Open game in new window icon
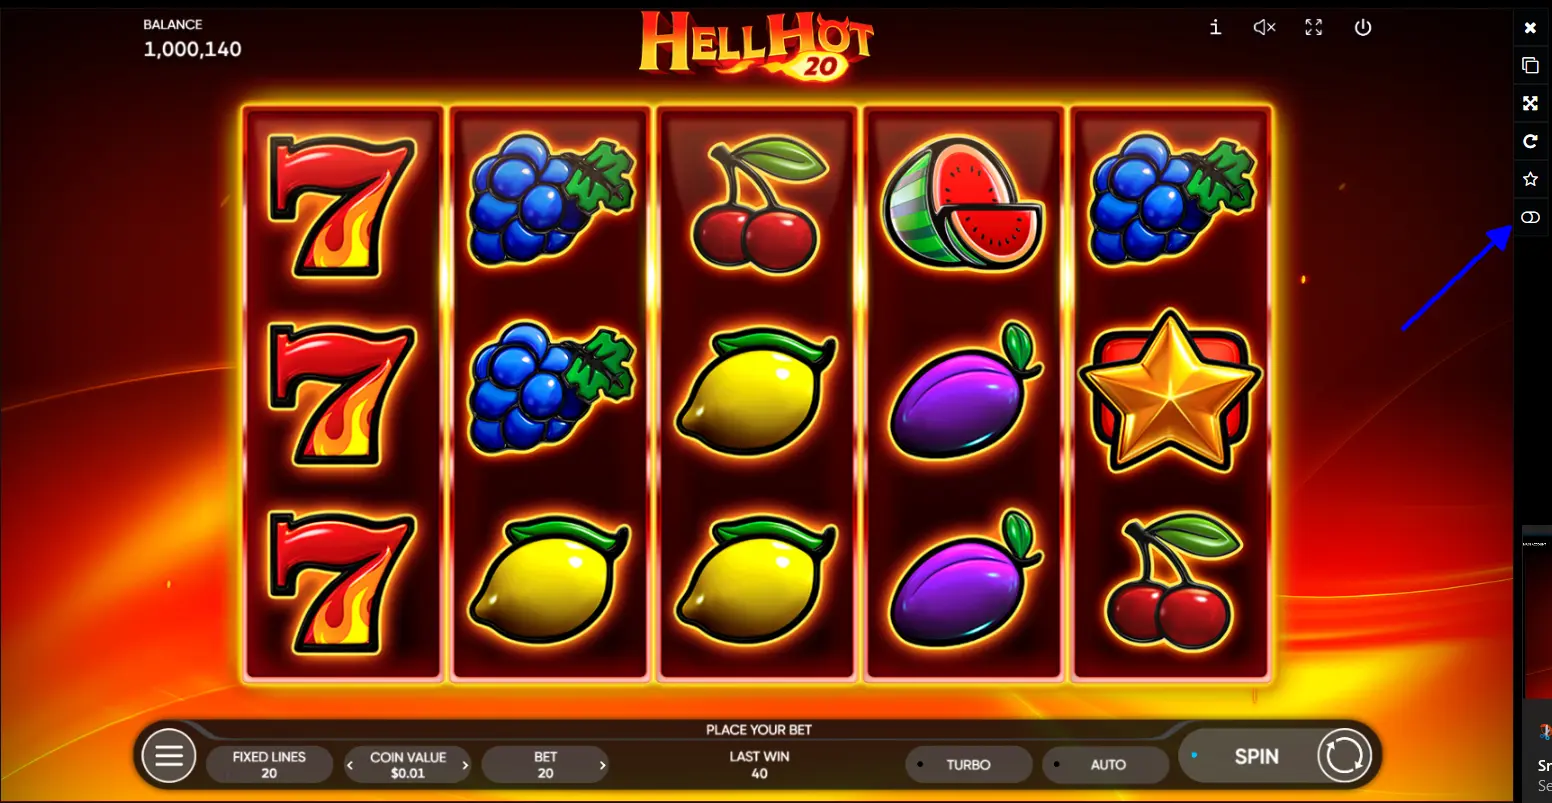Image resolution: width=1552 pixels, height=803 pixels. pyautogui.click(x=1530, y=65)
